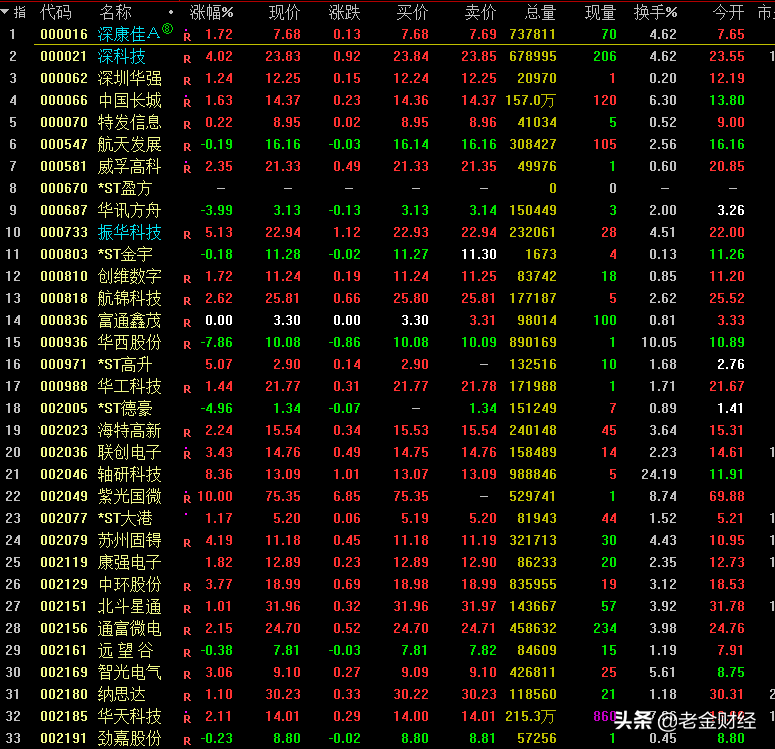Click the R marker on 远望谷 row

coord(187,653)
